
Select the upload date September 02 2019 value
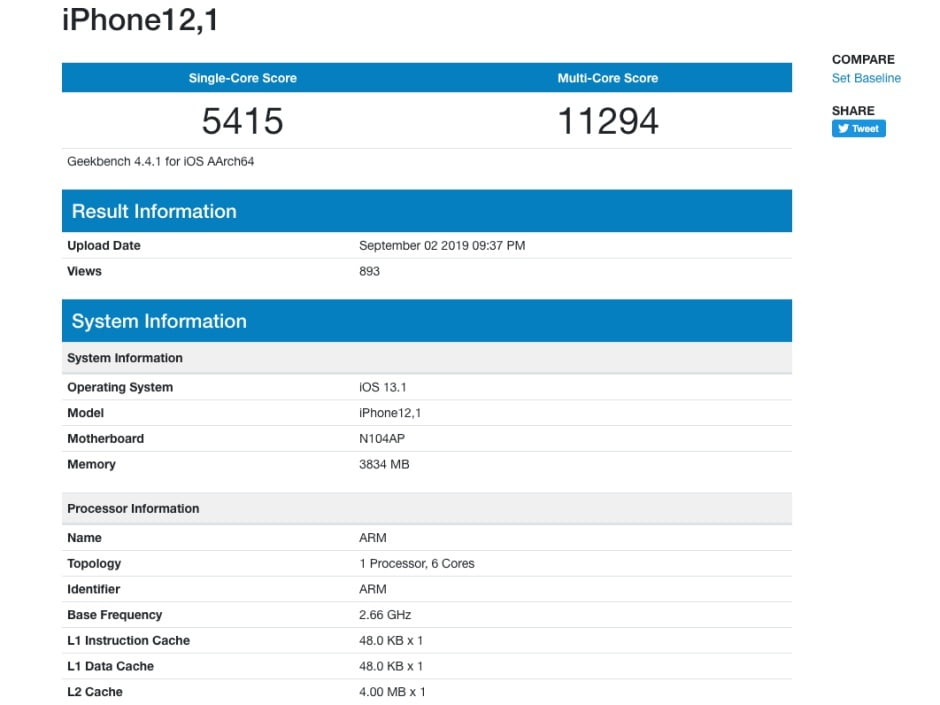click(441, 246)
